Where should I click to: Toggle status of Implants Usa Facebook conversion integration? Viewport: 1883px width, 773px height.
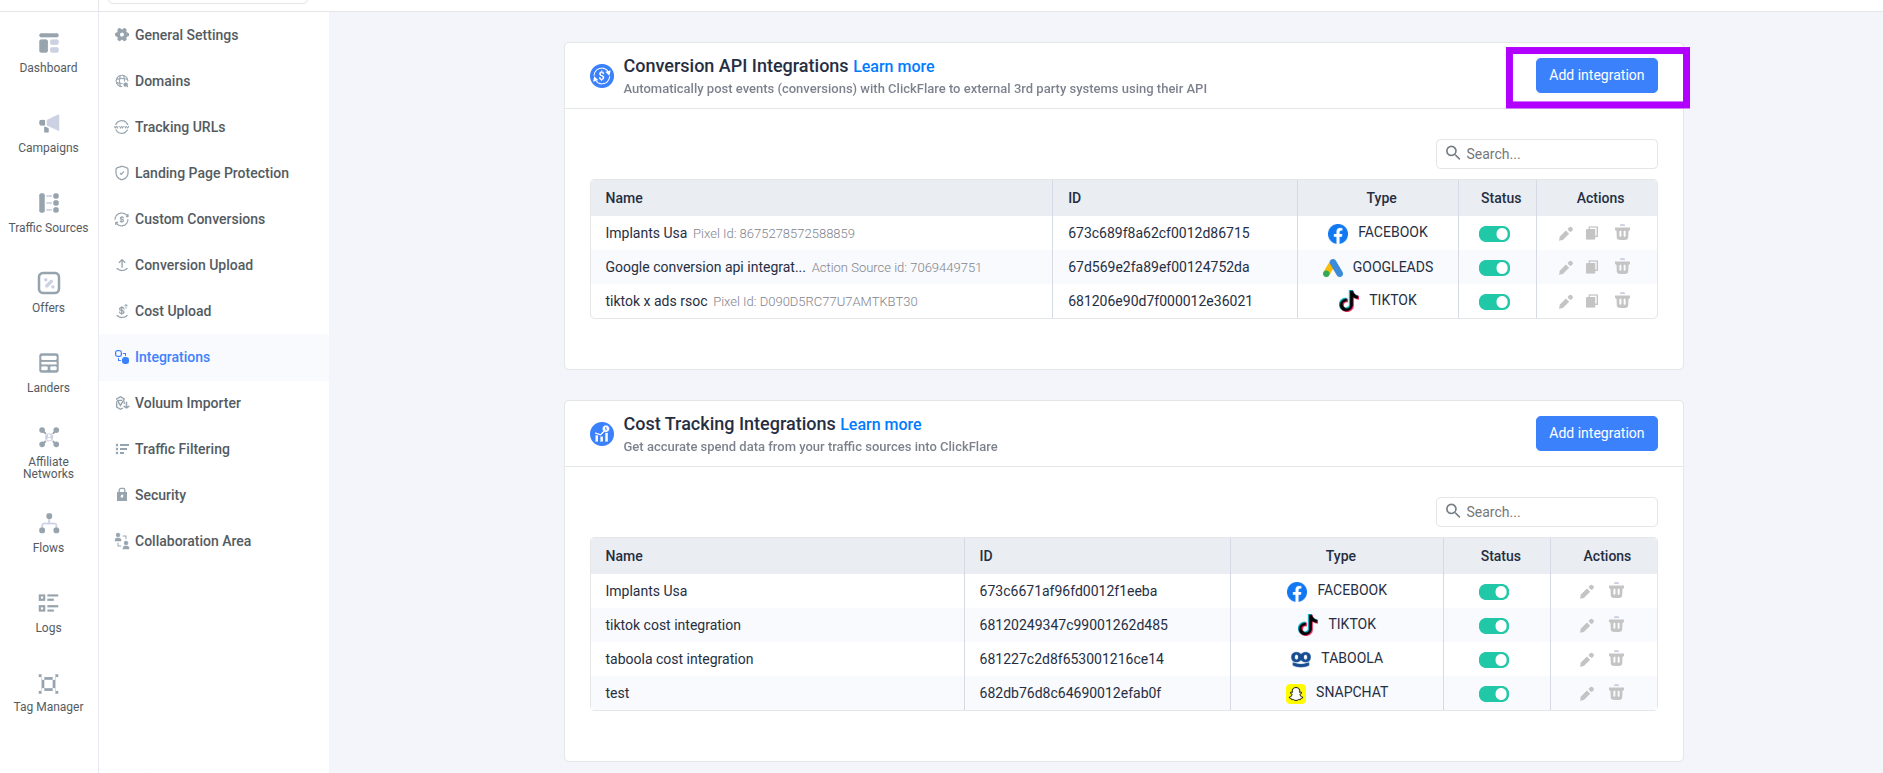(1494, 234)
